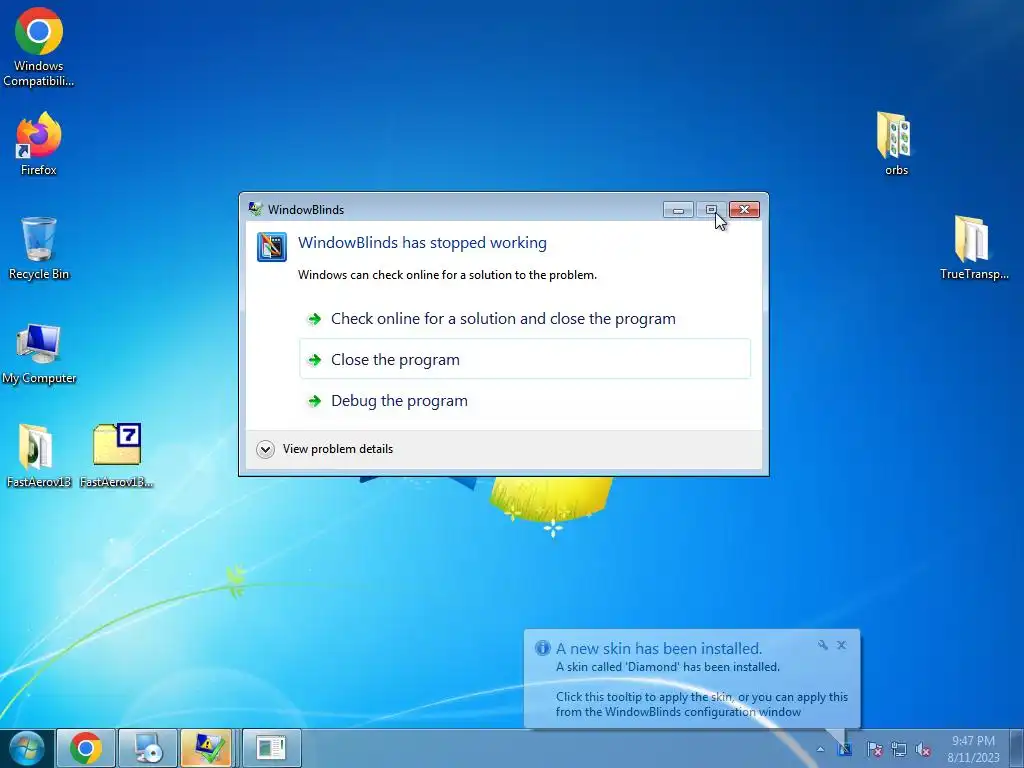Select the Firefox desktop icon
This screenshot has height=768, width=1024.
(x=39, y=143)
